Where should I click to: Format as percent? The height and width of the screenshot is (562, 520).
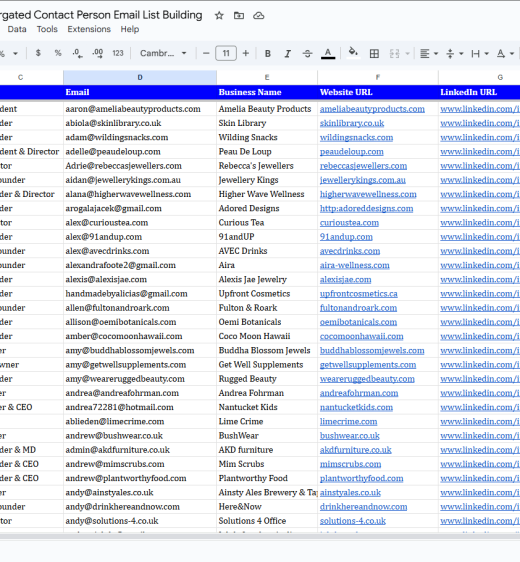[58, 53]
